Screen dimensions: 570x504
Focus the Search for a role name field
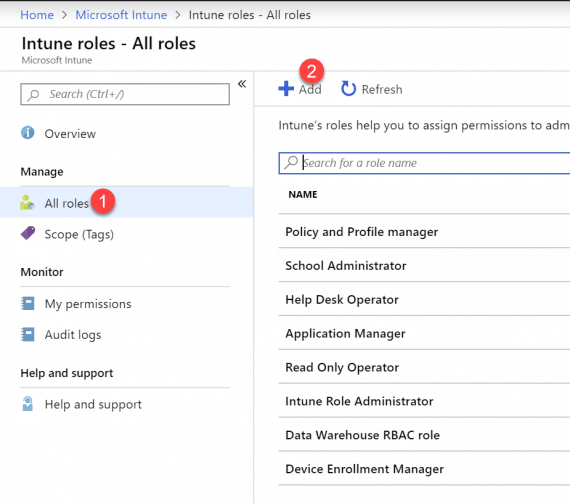point(424,163)
